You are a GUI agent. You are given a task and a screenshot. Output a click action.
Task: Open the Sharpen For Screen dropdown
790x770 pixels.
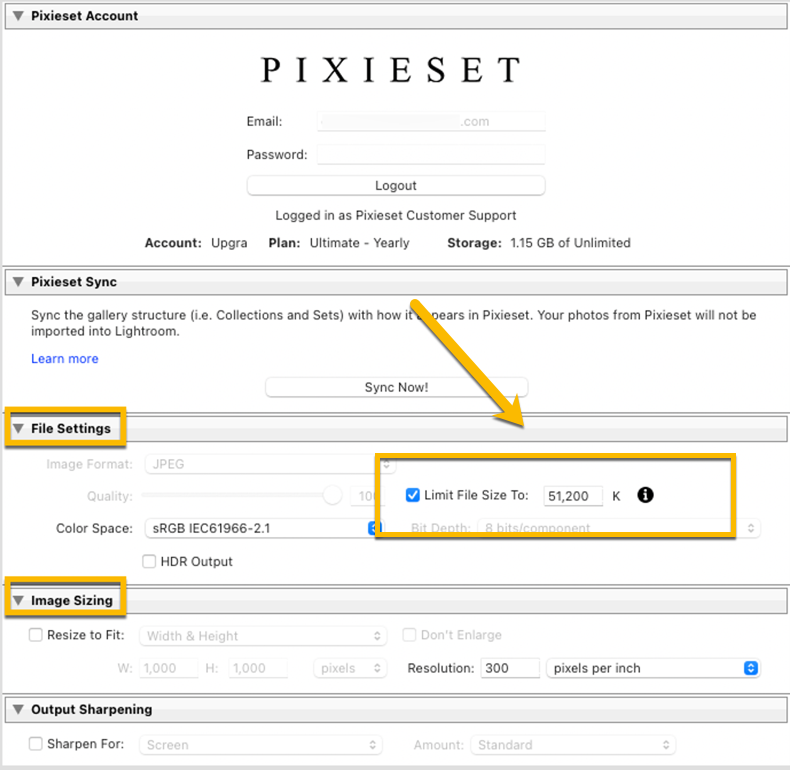click(261, 745)
